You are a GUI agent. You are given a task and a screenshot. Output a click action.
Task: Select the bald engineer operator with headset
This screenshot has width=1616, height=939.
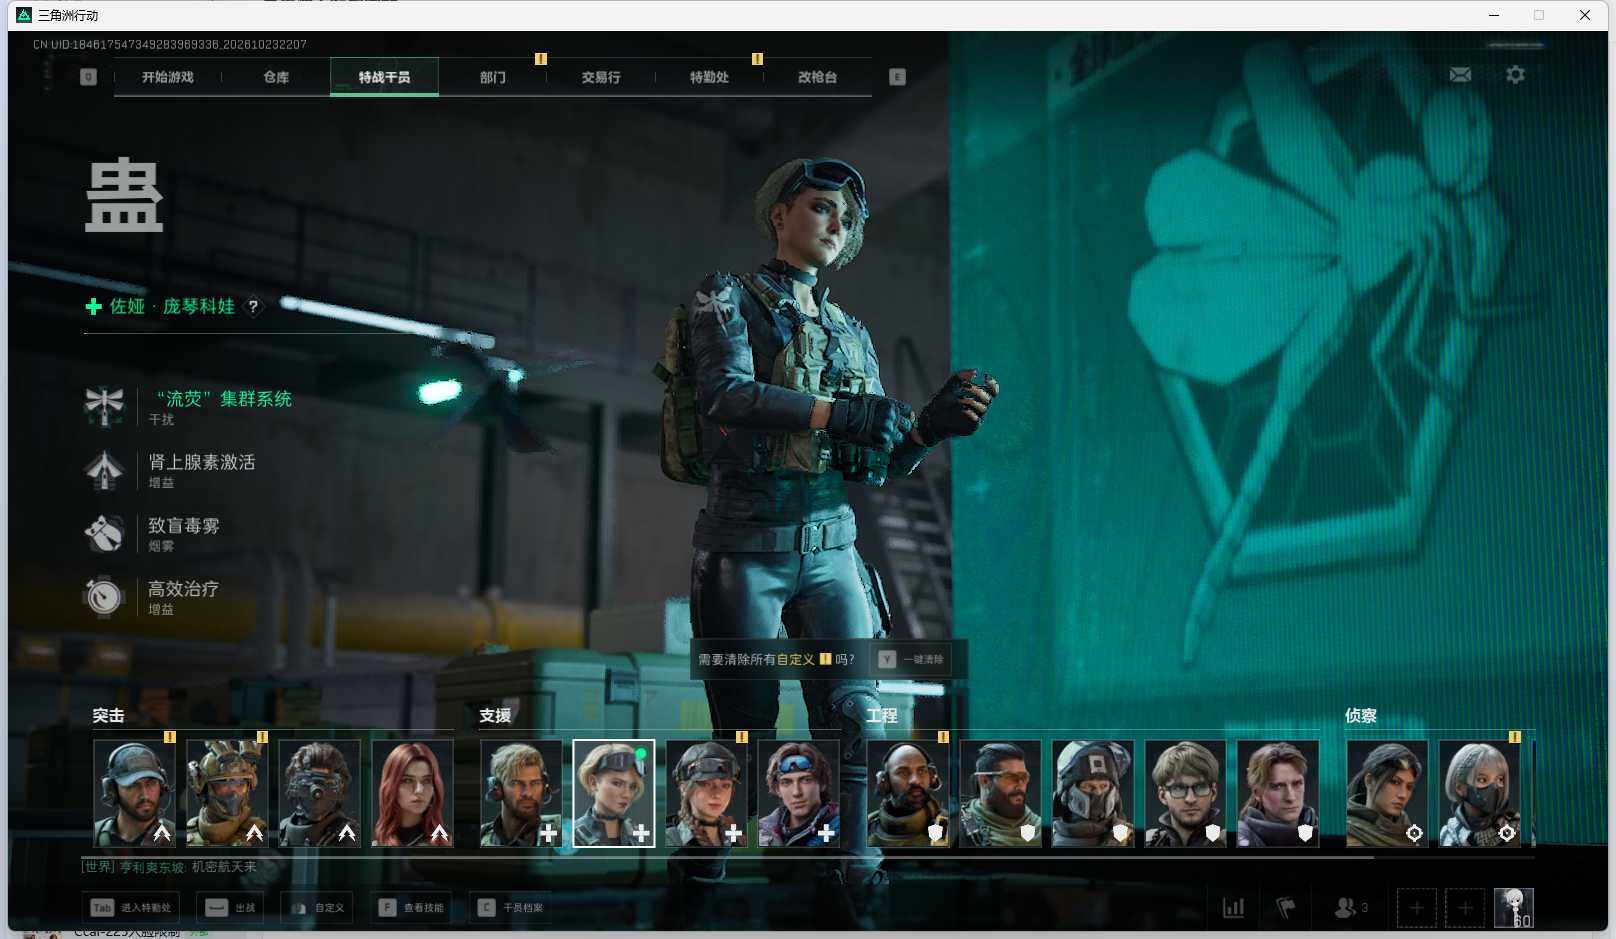click(x=908, y=793)
